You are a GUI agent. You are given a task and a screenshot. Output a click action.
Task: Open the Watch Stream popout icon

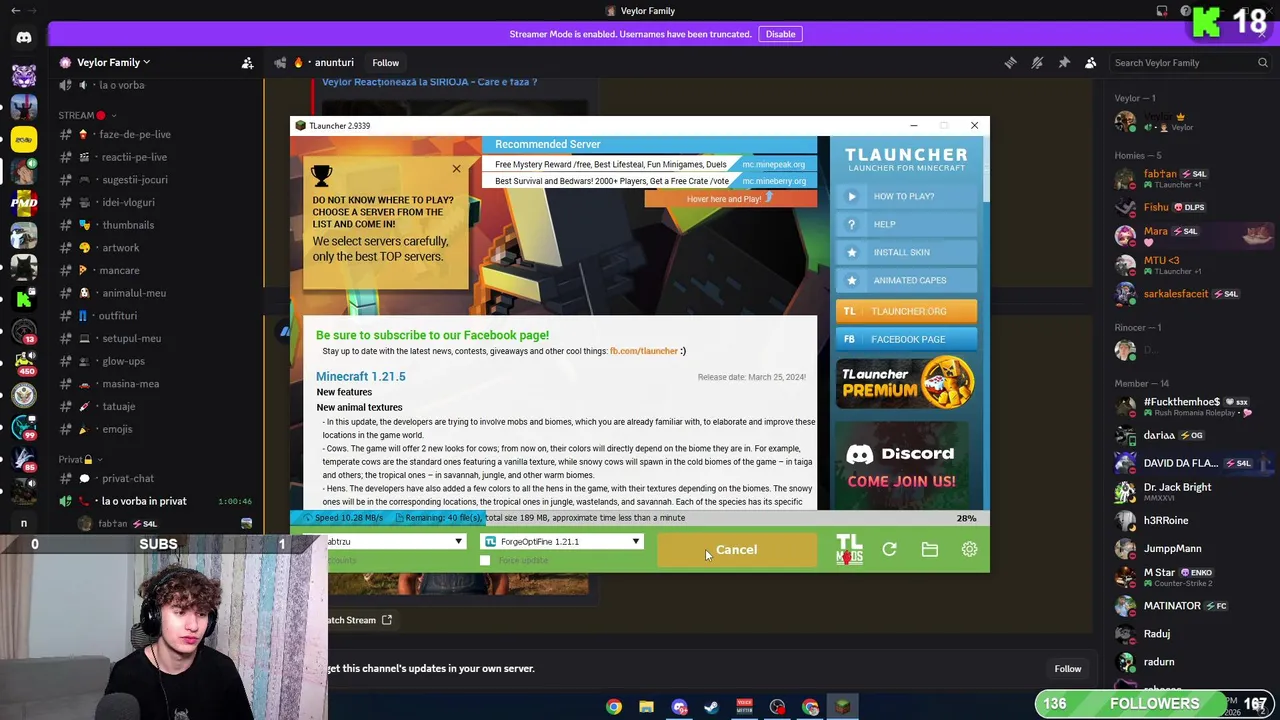(387, 620)
